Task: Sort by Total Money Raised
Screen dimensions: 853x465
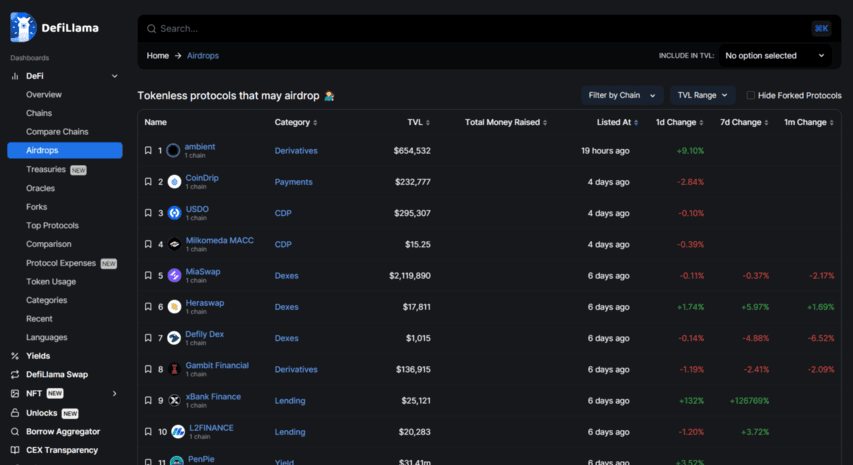Action: click(x=506, y=122)
